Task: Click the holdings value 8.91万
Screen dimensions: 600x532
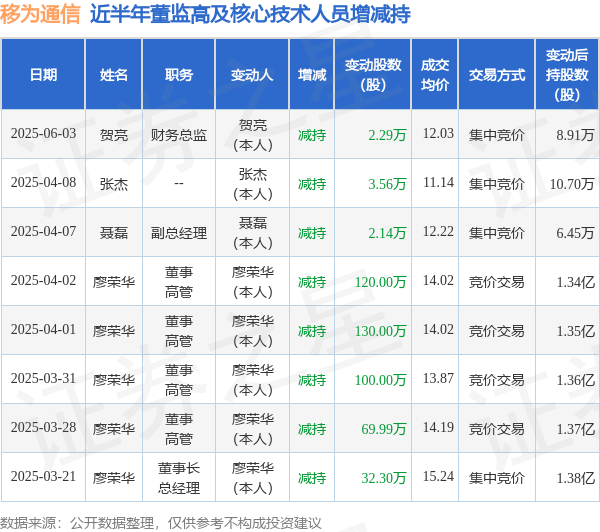Action: point(575,135)
